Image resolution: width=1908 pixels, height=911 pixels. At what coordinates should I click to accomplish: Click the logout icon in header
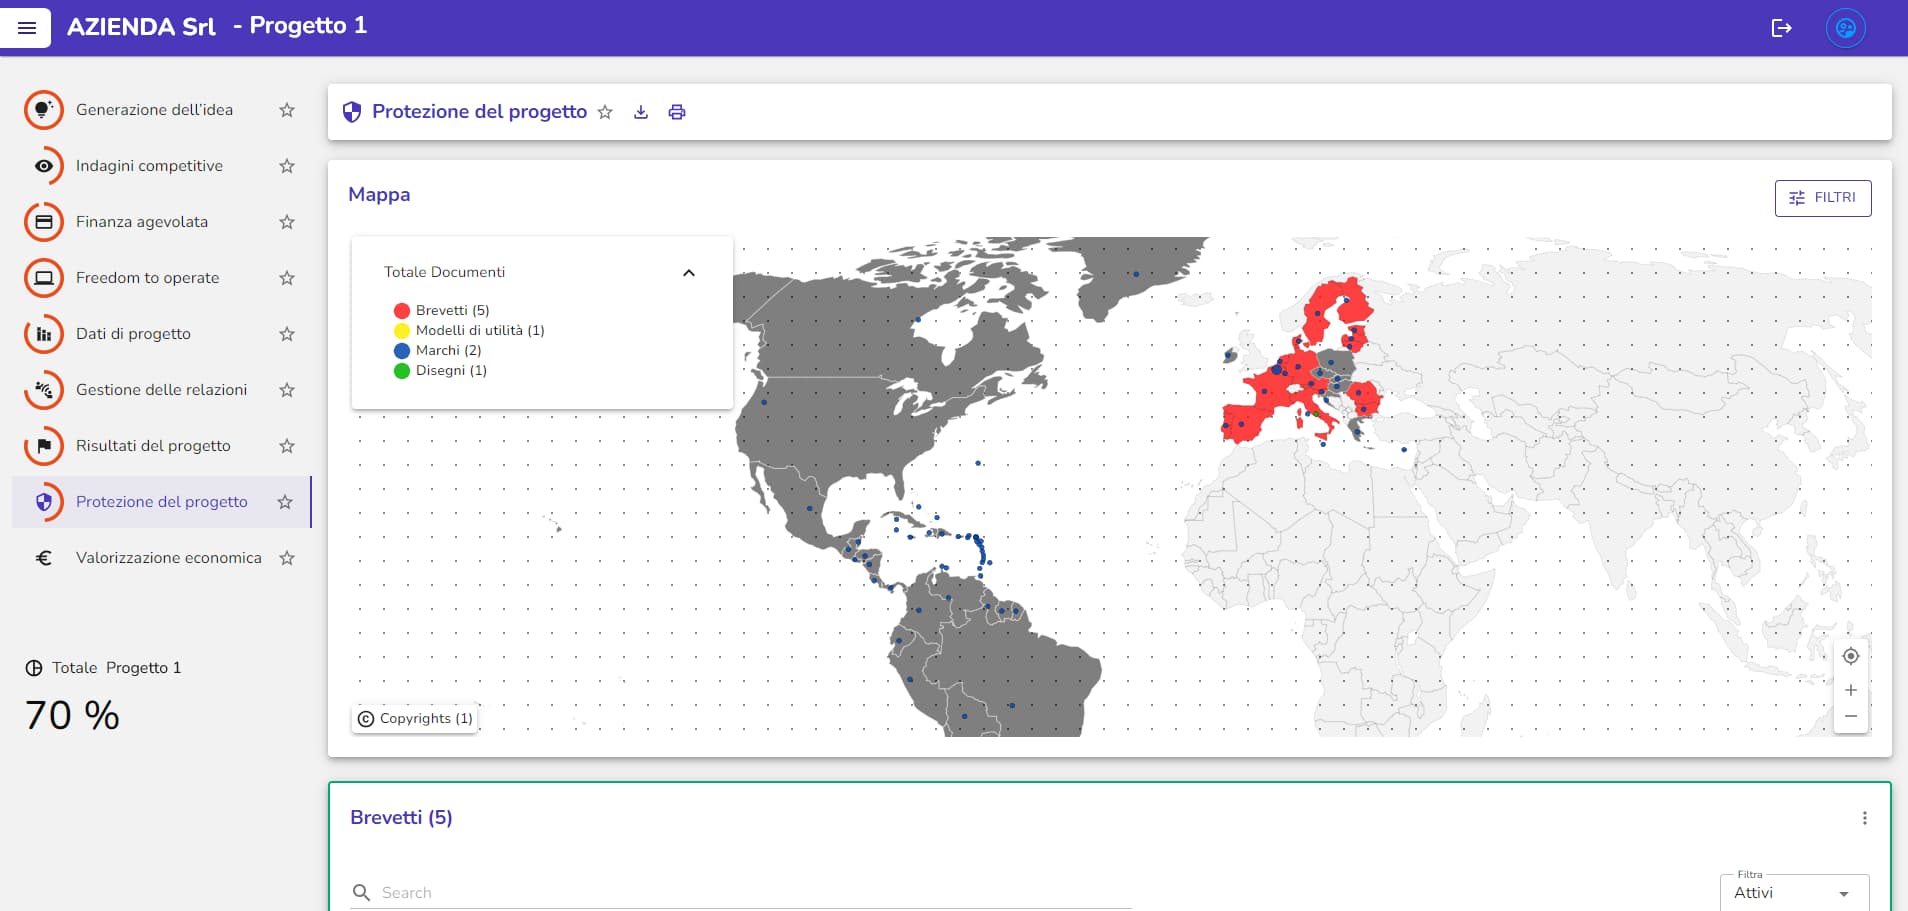coord(1781,28)
